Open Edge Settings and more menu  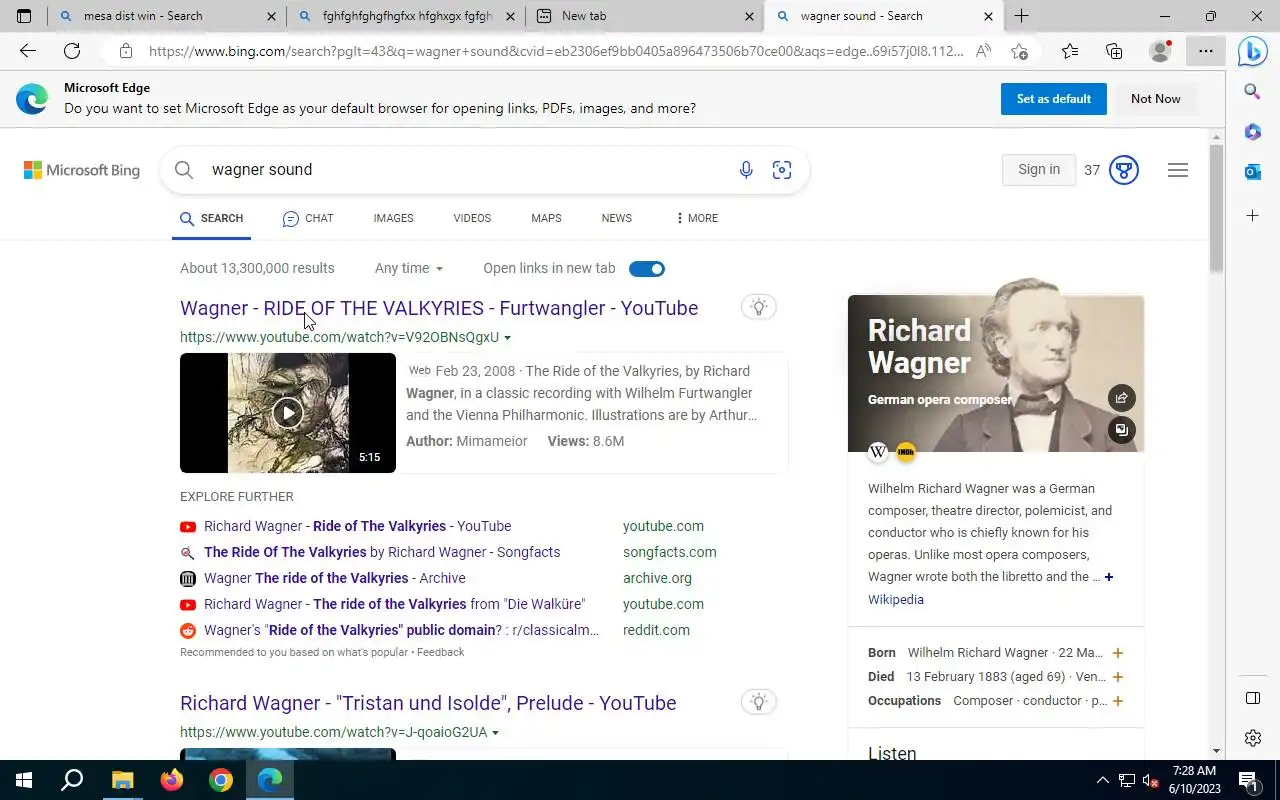point(1206,51)
